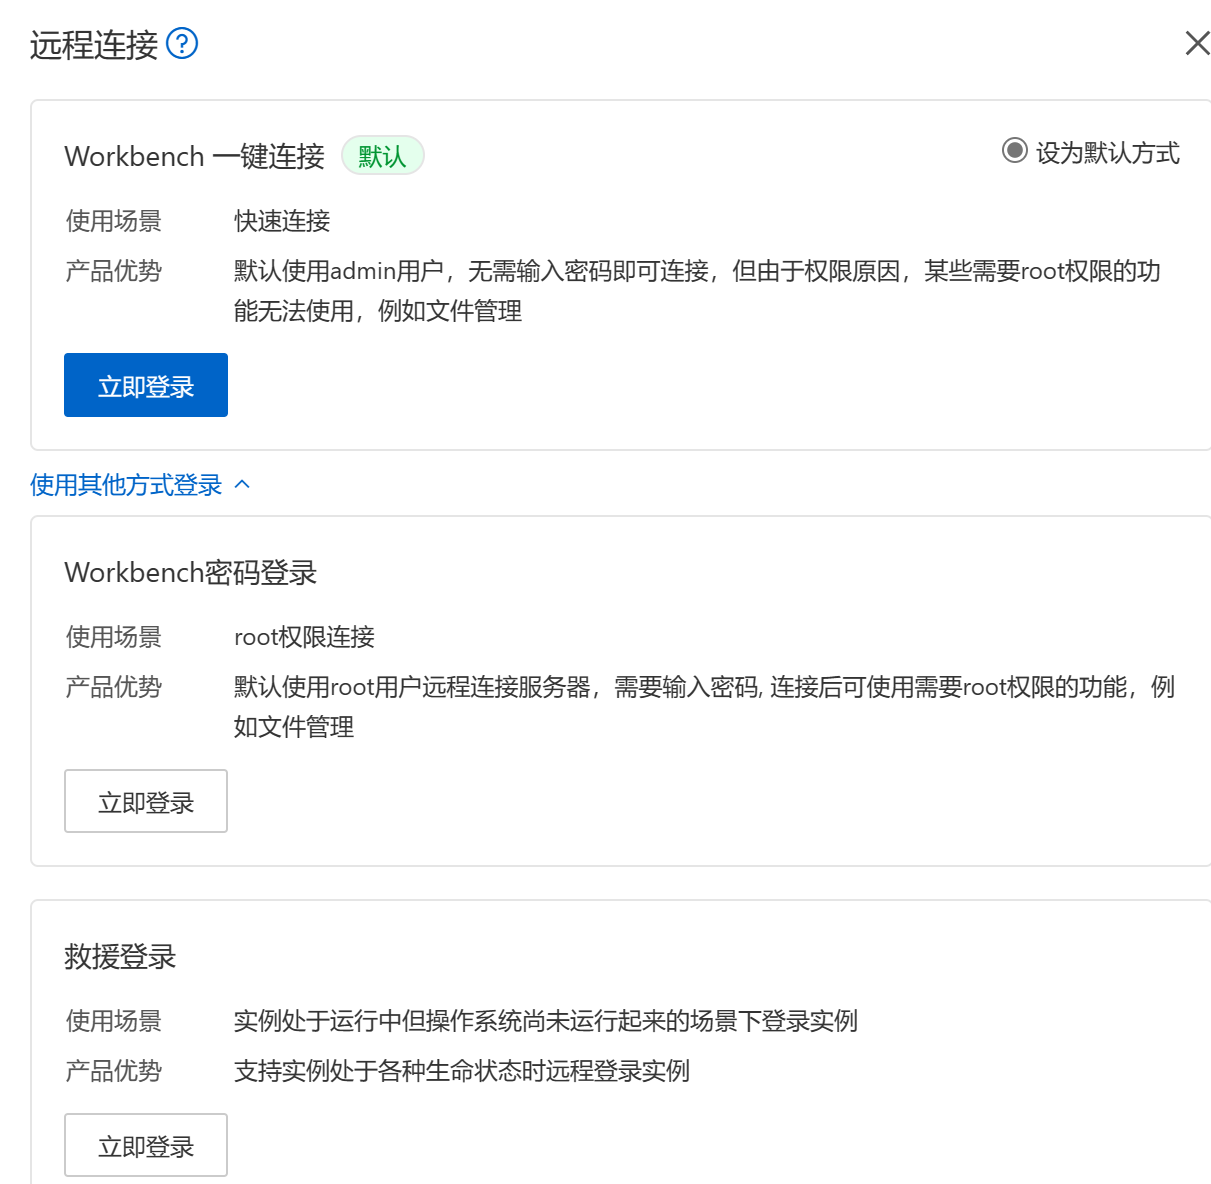This screenshot has height=1184, width=1211.
Task: Click the 使用其他方式登录 link
Action: pos(126,485)
